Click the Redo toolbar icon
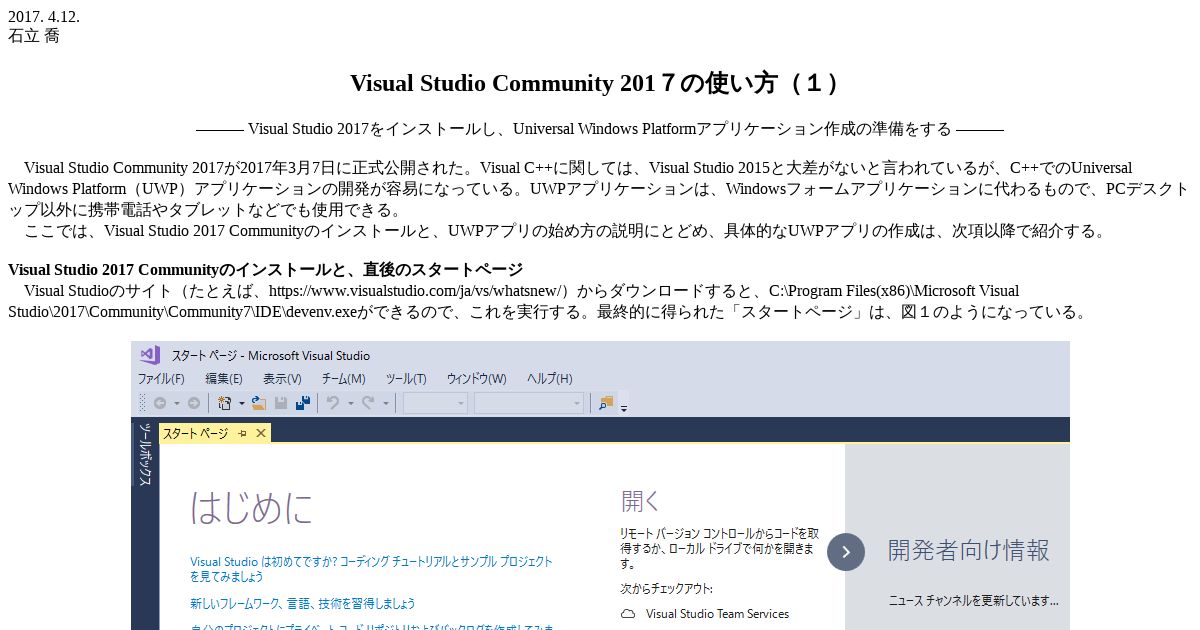The height and width of the screenshot is (630, 1200). click(x=368, y=403)
